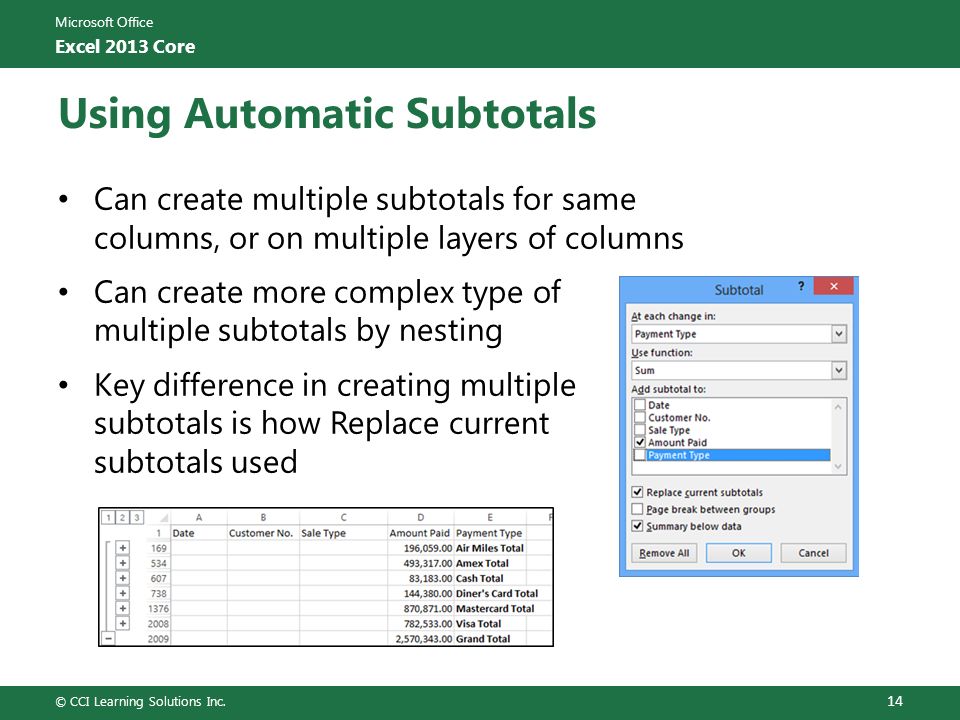The image size is (960, 720).
Task: Click cell with 83,183.00
Action: [x=421, y=578]
